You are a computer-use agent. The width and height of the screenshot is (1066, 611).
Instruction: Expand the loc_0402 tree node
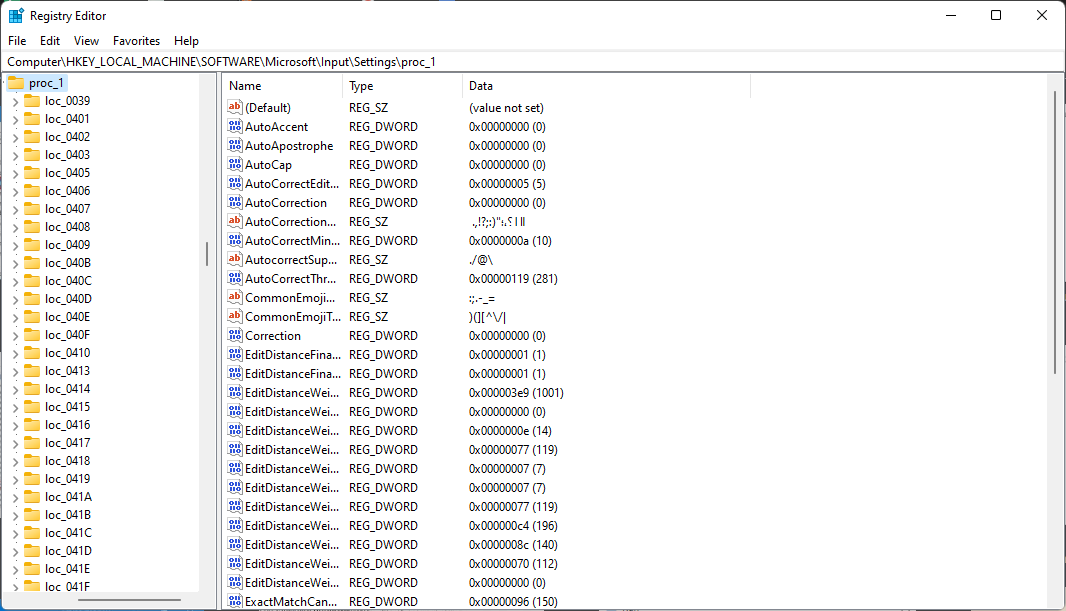[x=15, y=137]
